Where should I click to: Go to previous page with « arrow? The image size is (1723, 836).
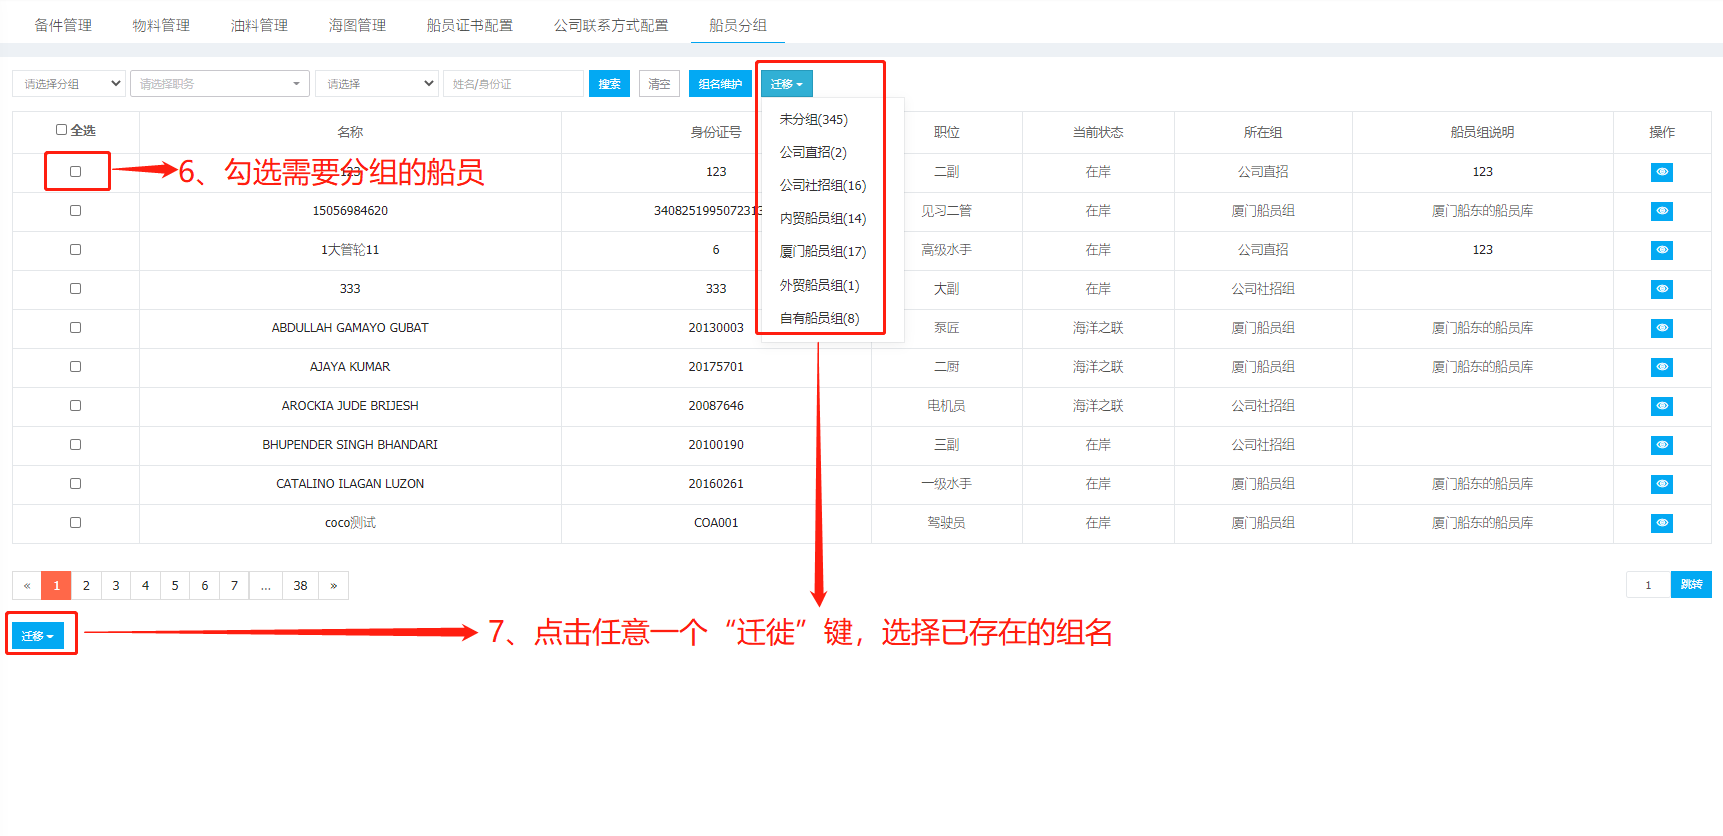(x=27, y=585)
